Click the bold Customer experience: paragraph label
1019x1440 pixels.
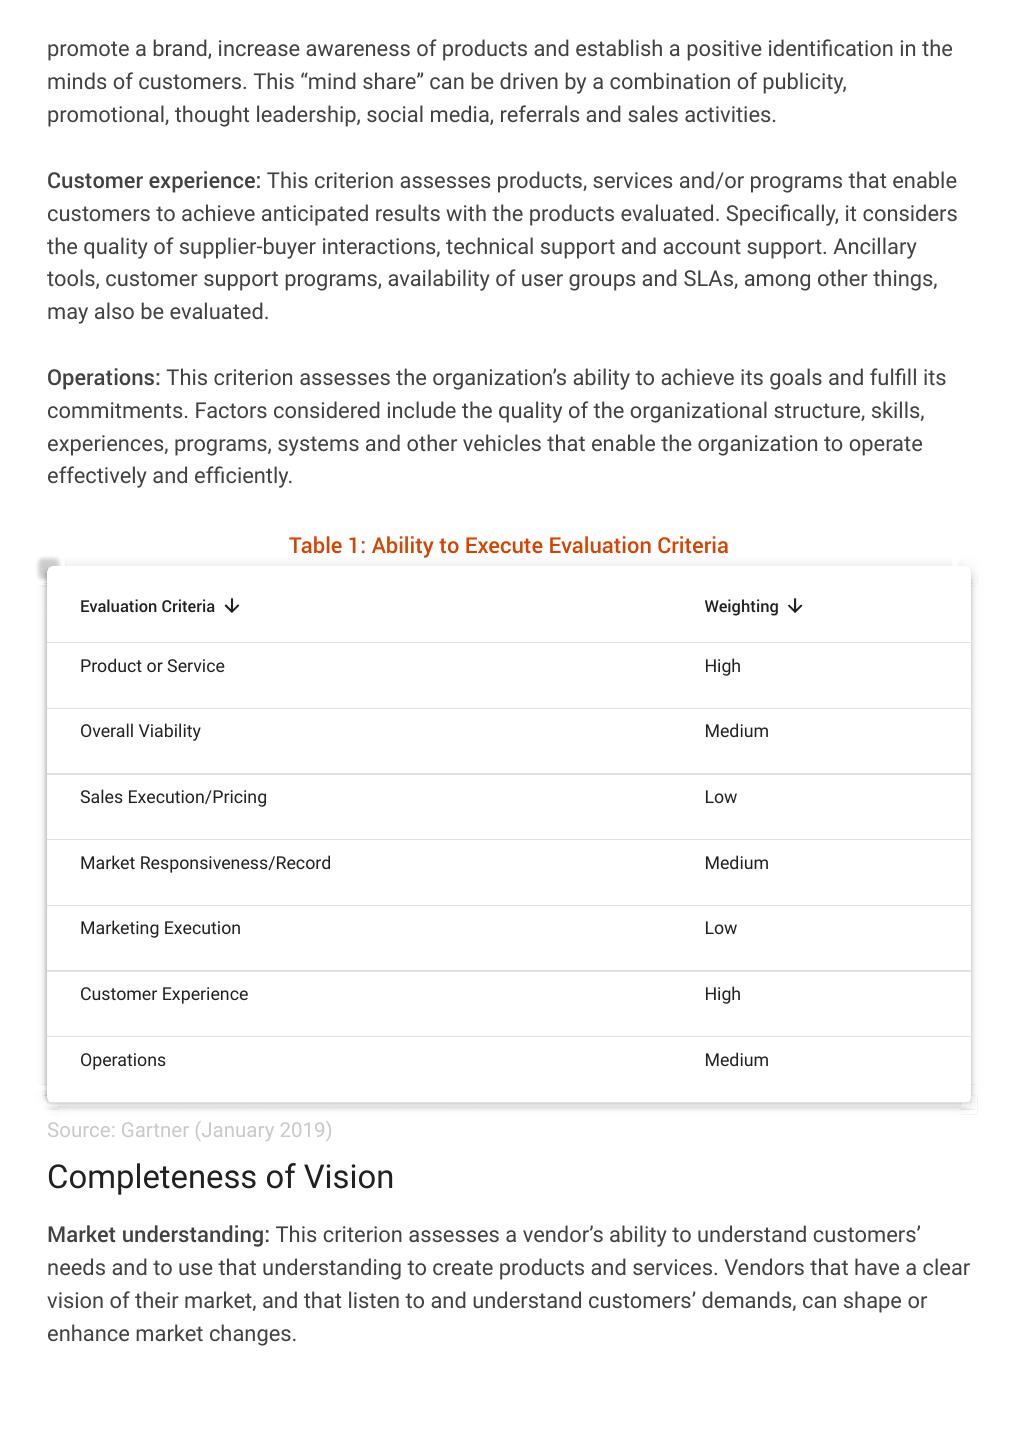coord(153,181)
